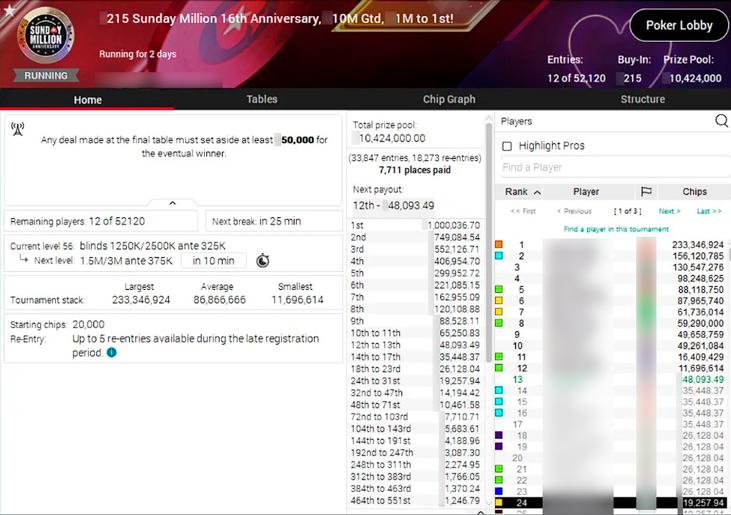Click the 10th to 11th payout row
This screenshot has height=515, width=731.
tap(415, 333)
